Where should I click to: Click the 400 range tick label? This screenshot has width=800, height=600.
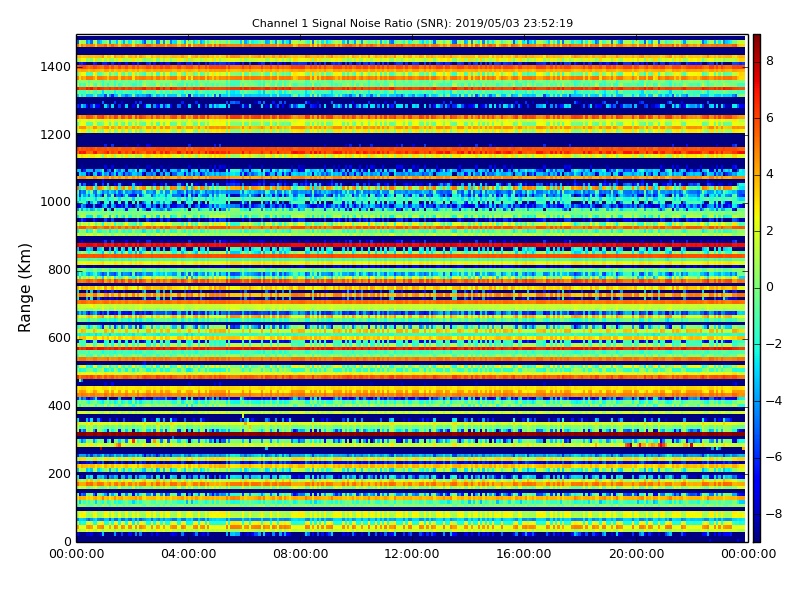point(59,406)
